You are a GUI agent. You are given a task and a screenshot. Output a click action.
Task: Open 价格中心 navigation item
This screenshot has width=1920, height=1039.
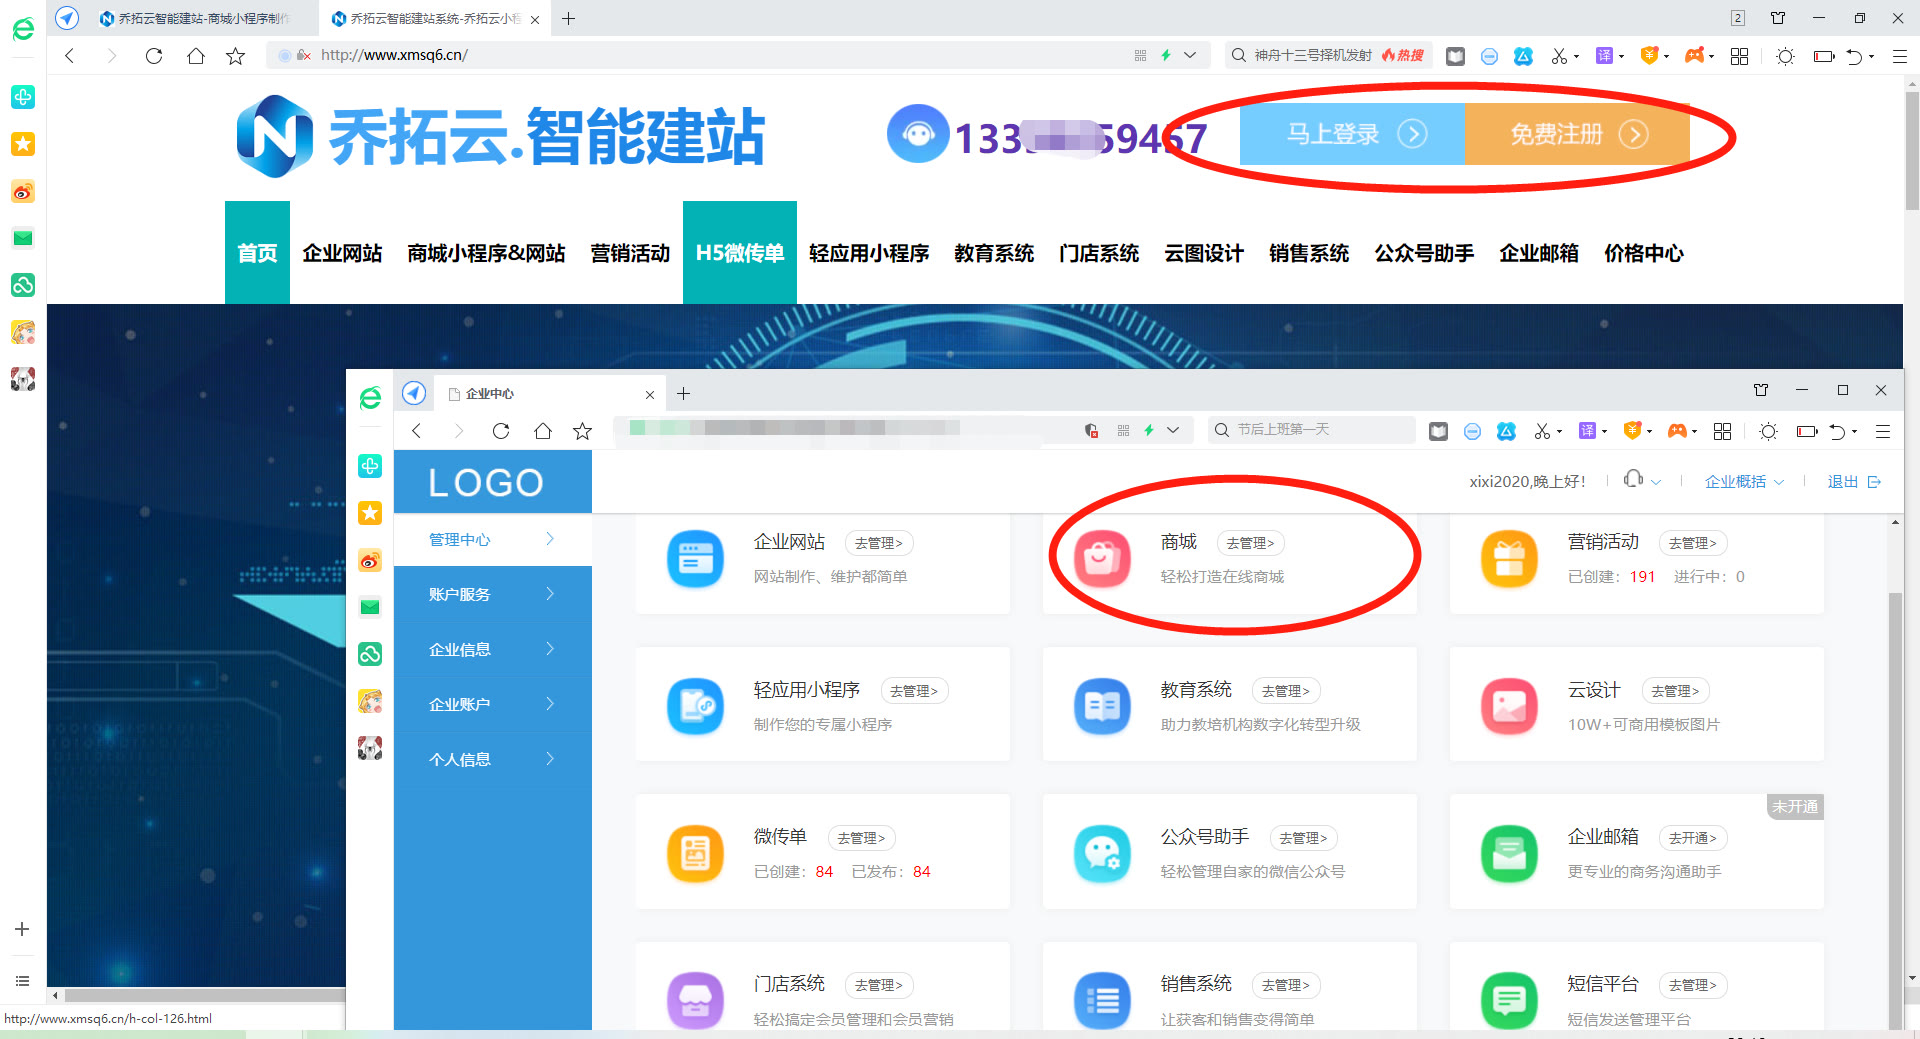pyautogui.click(x=1644, y=253)
